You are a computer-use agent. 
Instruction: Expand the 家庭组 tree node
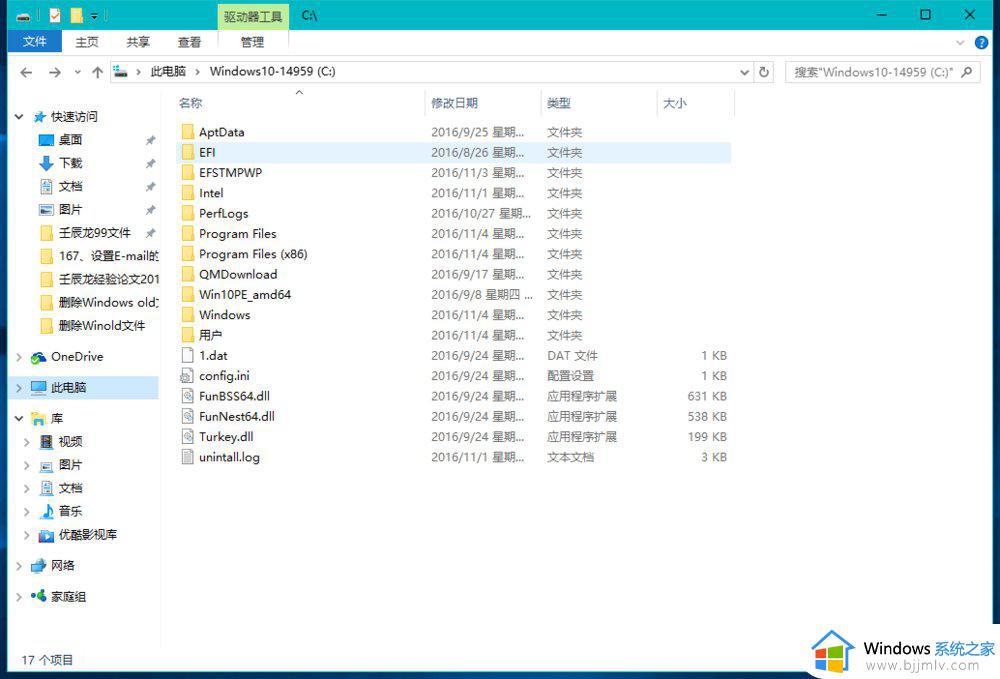coord(19,597)
